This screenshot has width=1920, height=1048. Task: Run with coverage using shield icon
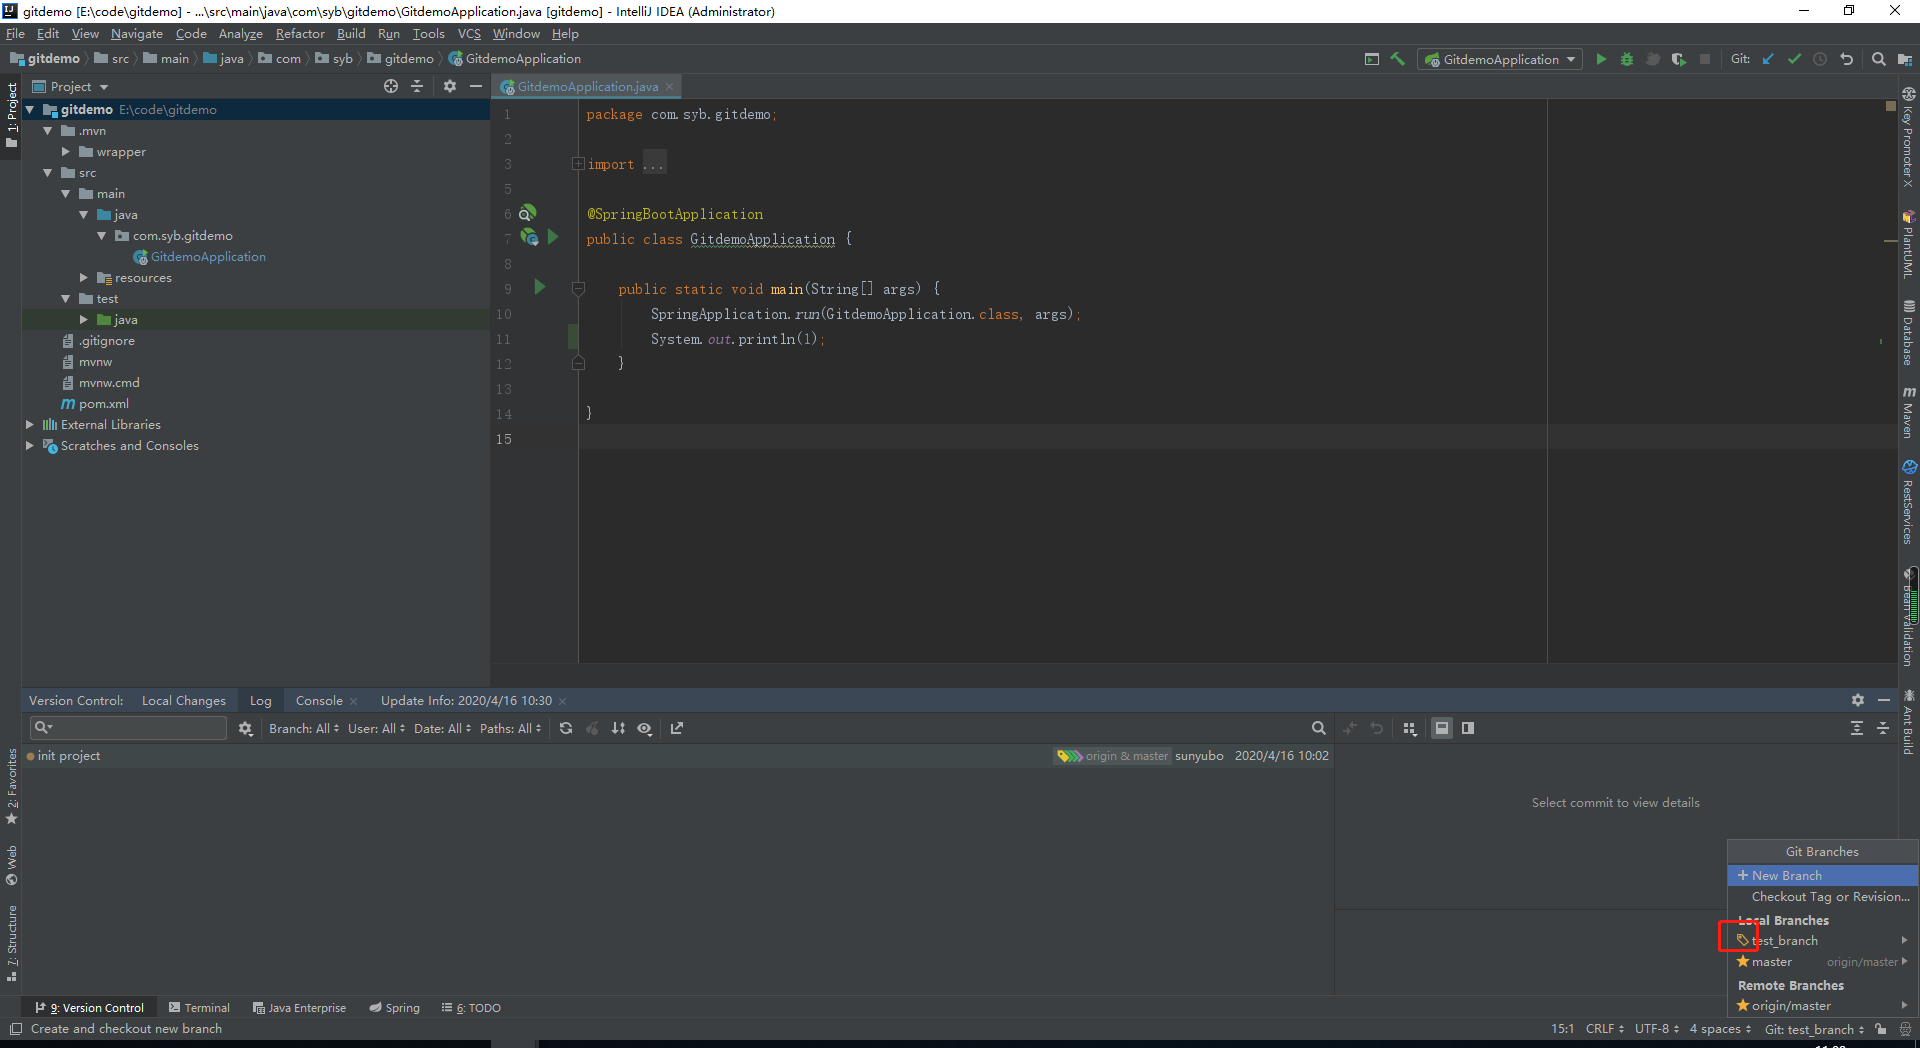pyautogui.click(x=1679, y=59)
